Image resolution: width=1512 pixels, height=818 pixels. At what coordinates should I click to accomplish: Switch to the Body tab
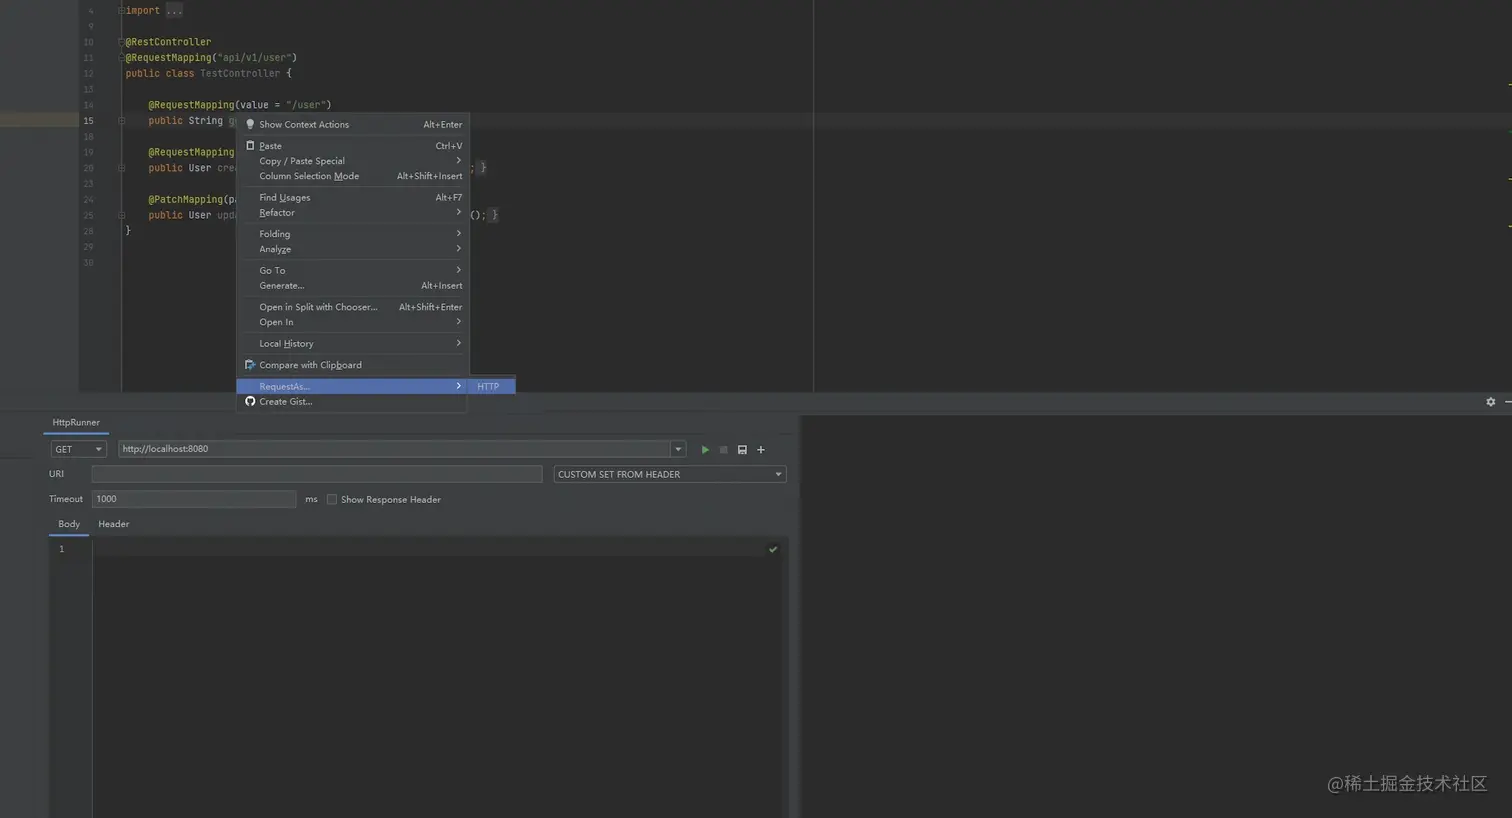point(69,524)
